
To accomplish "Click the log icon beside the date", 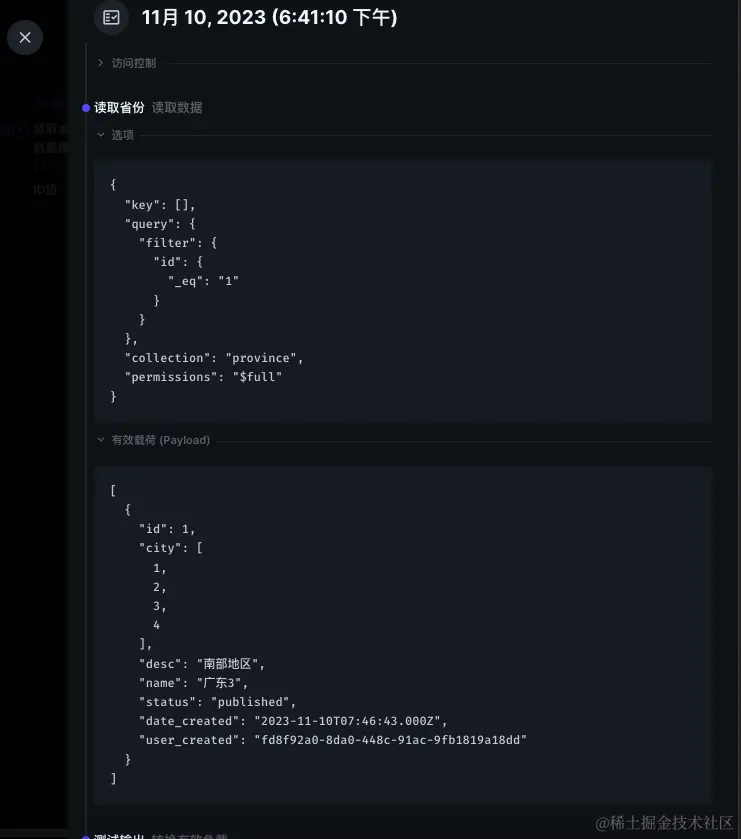I will tap(112, 17).
